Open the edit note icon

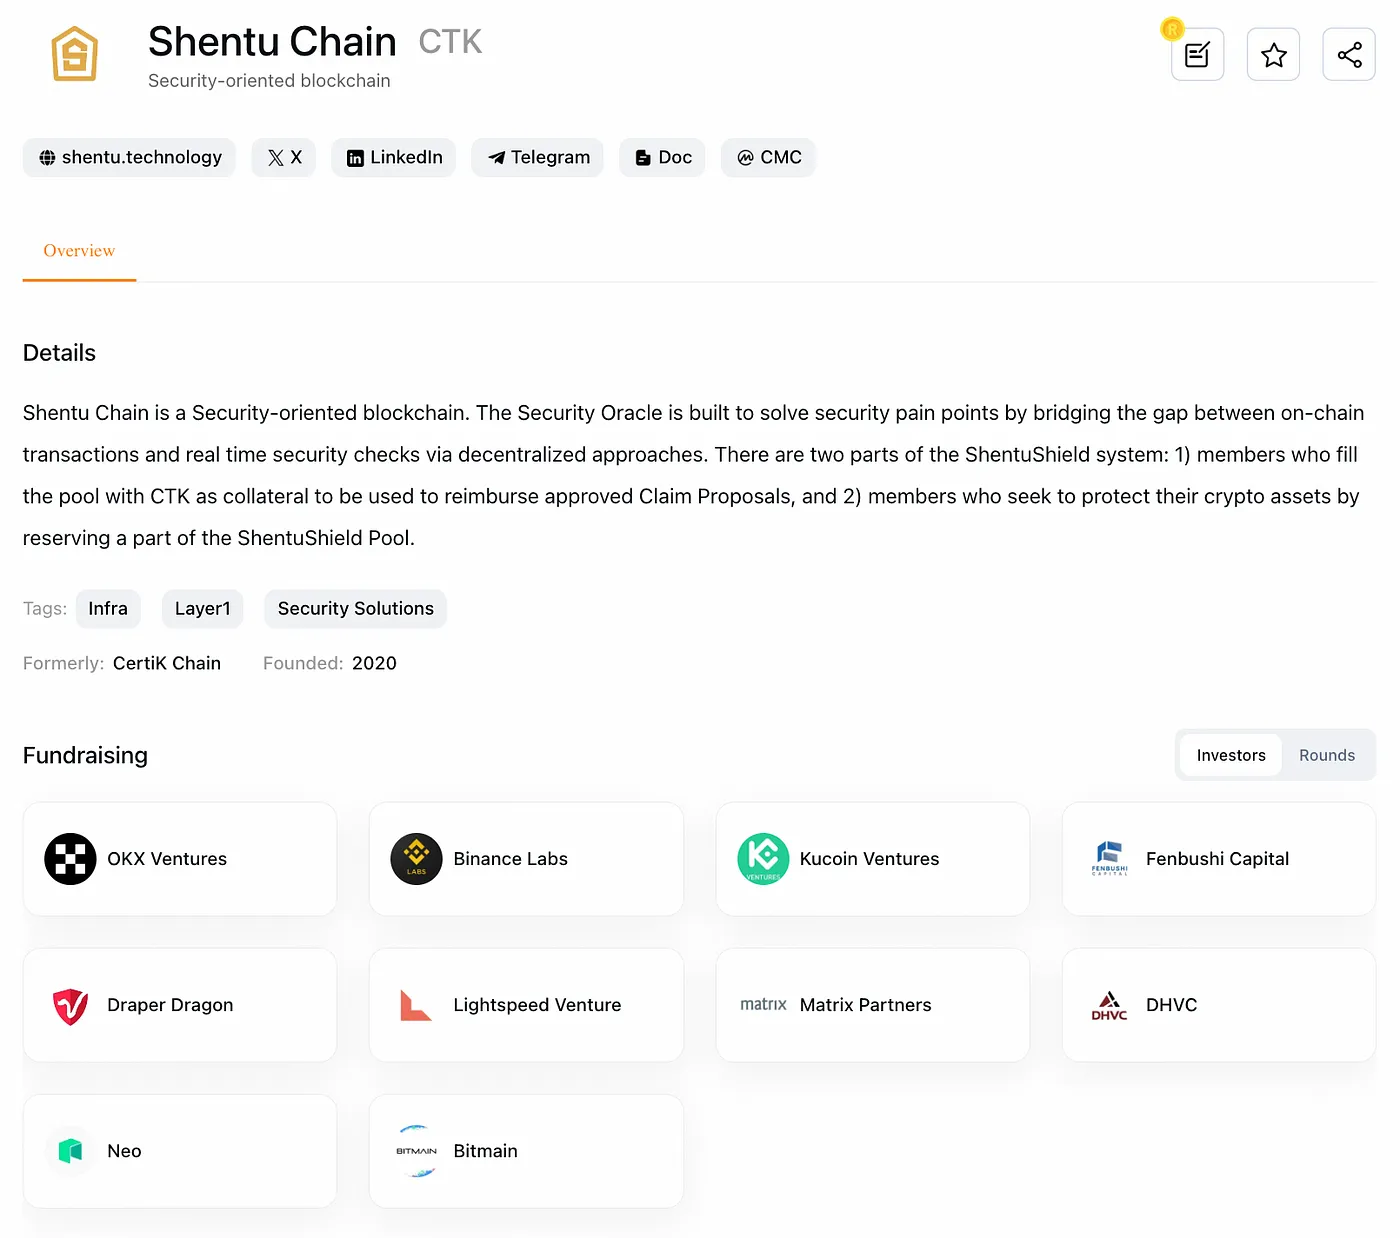1197,55
